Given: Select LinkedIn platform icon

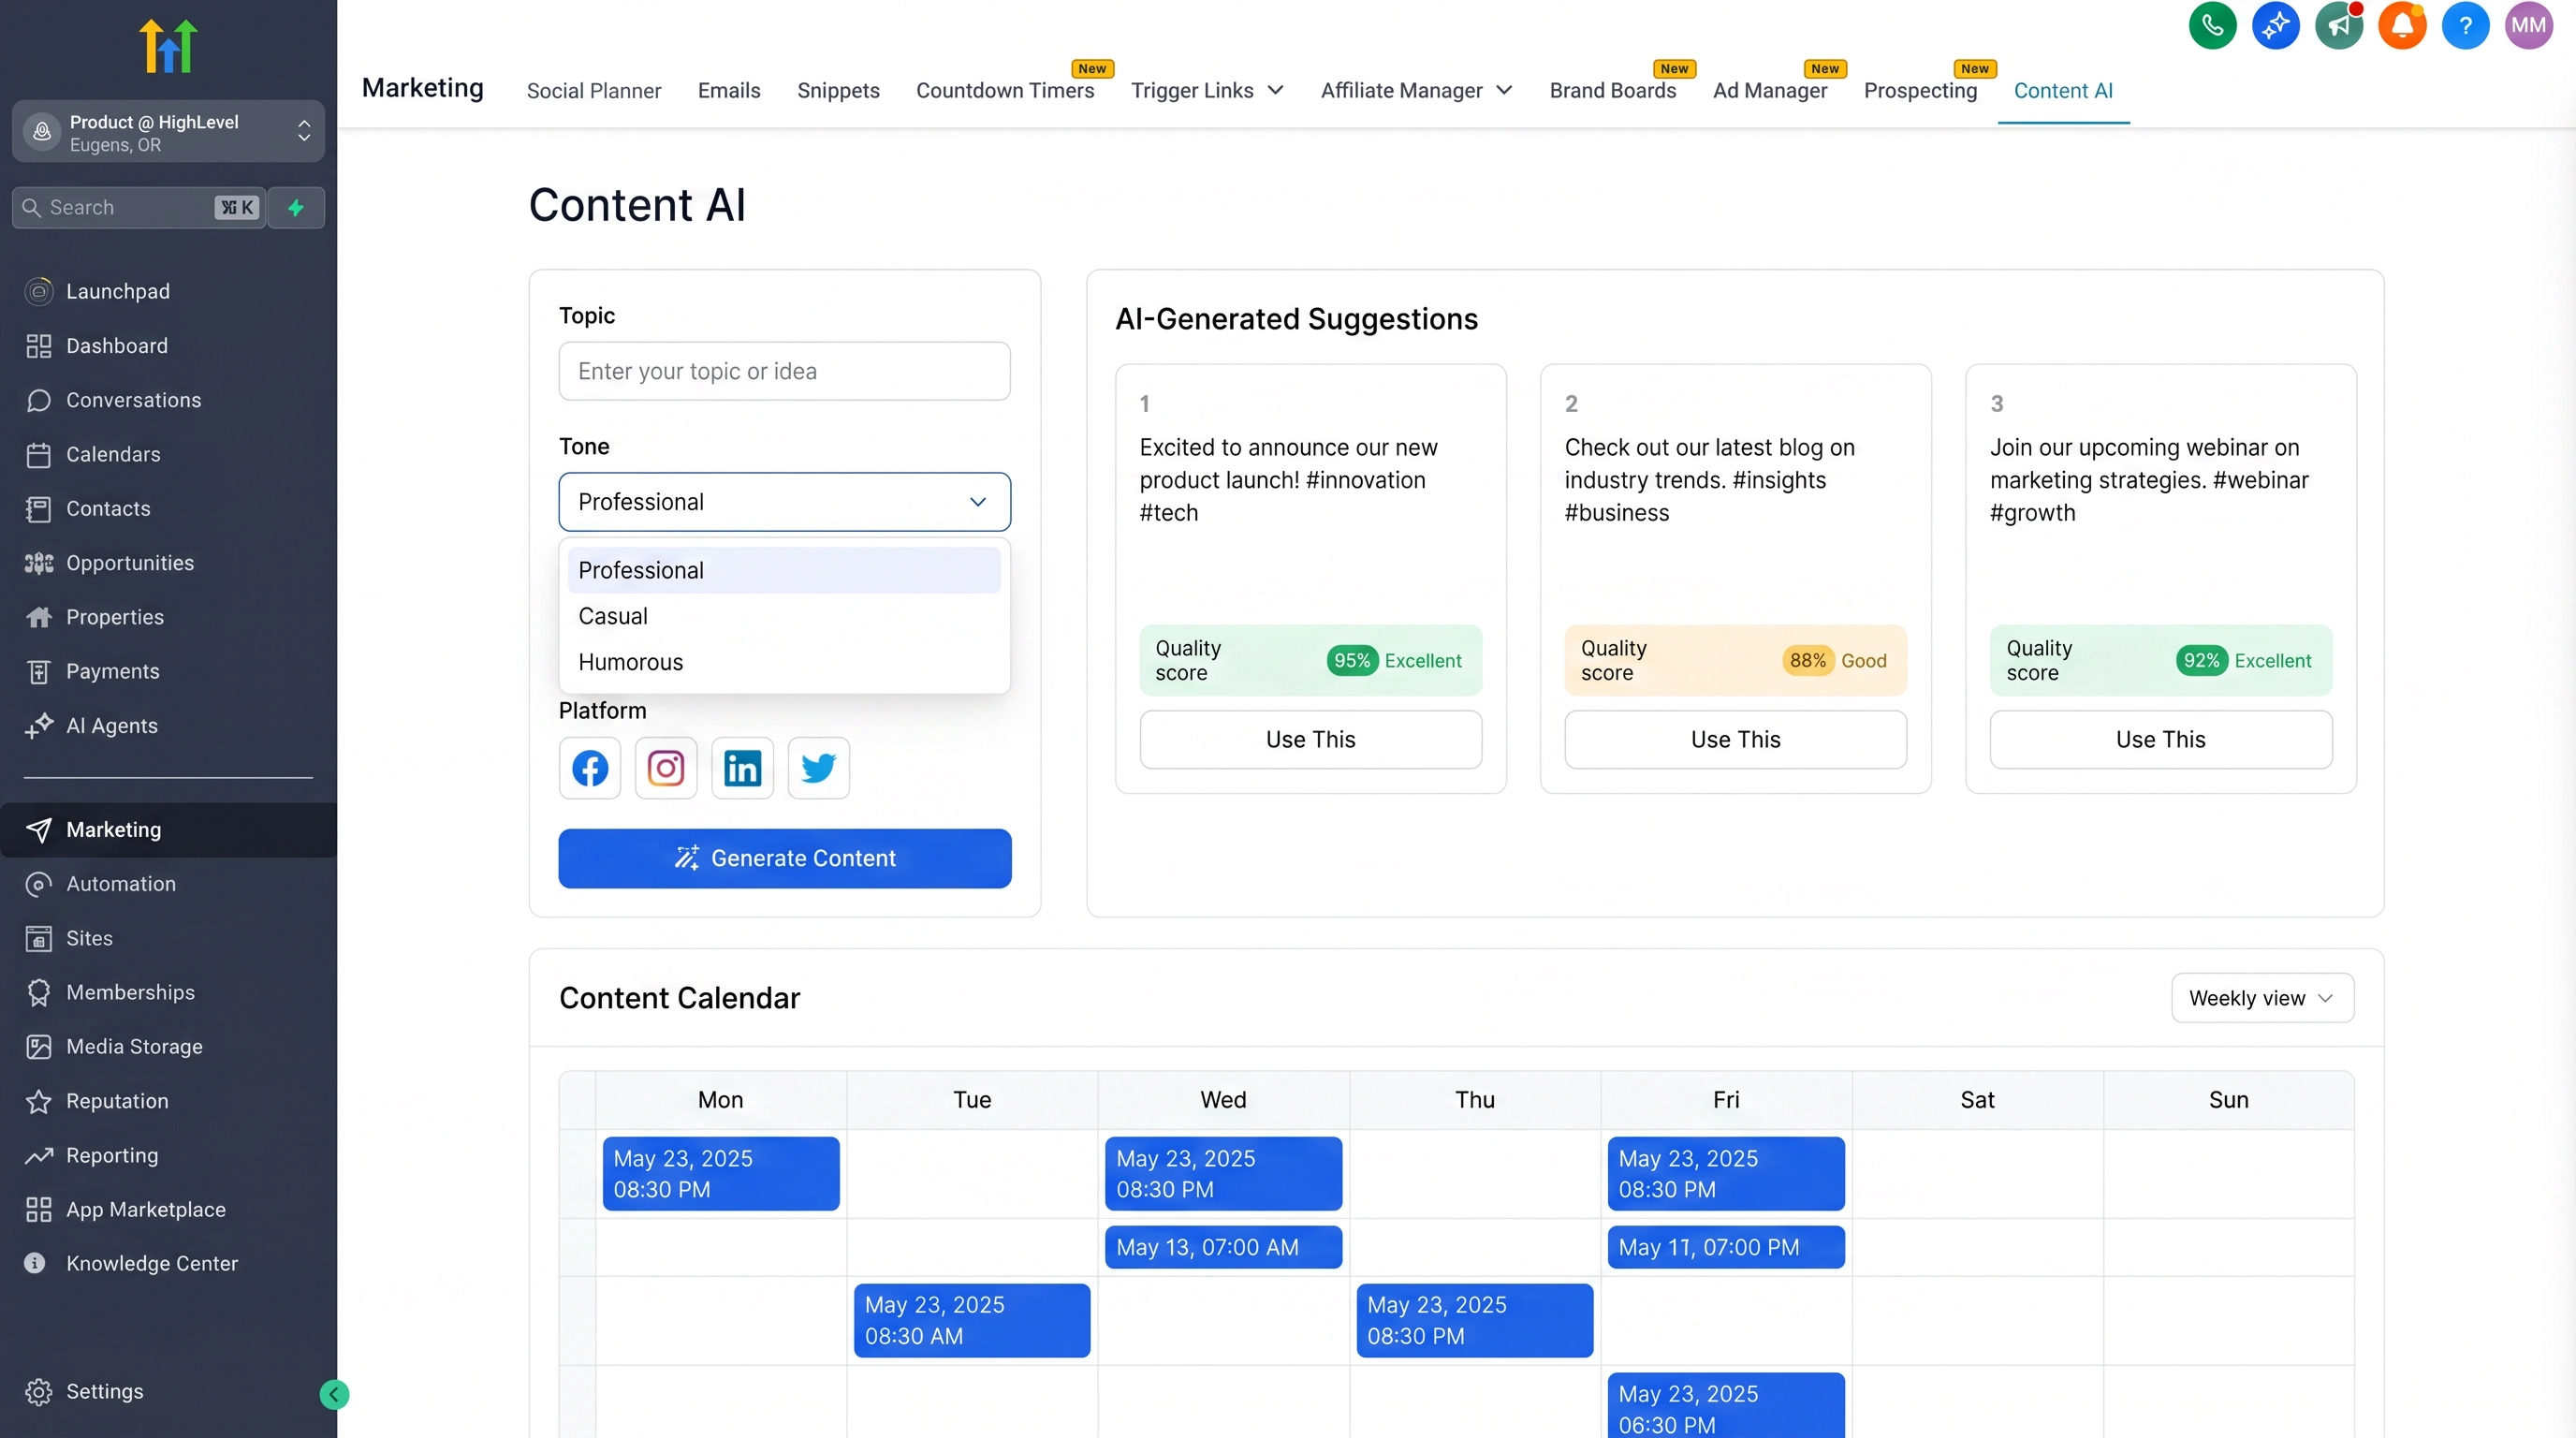Looking at the screenshot, I should point(742,768).
